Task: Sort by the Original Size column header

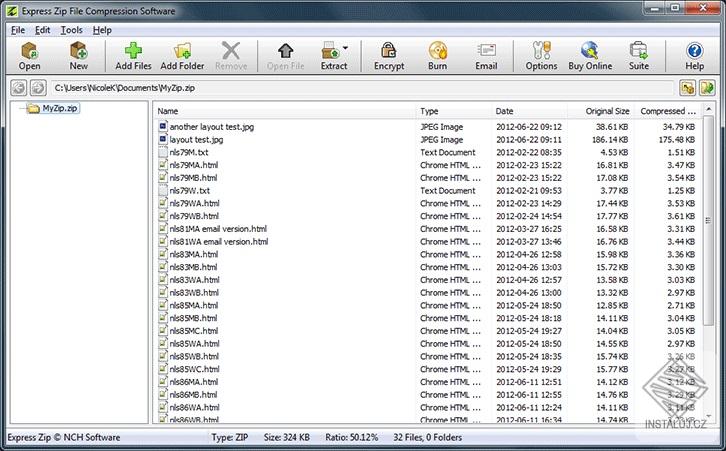Action: click(601, 111)
